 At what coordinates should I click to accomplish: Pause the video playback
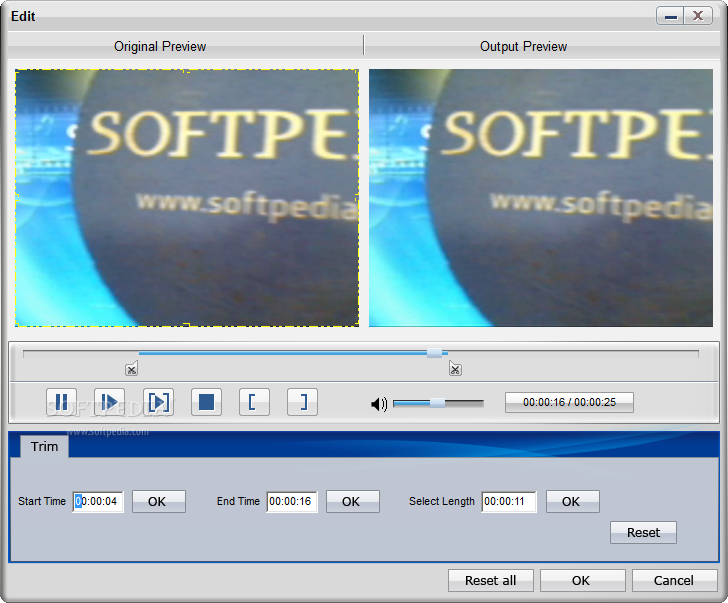[x=61, y=402]
